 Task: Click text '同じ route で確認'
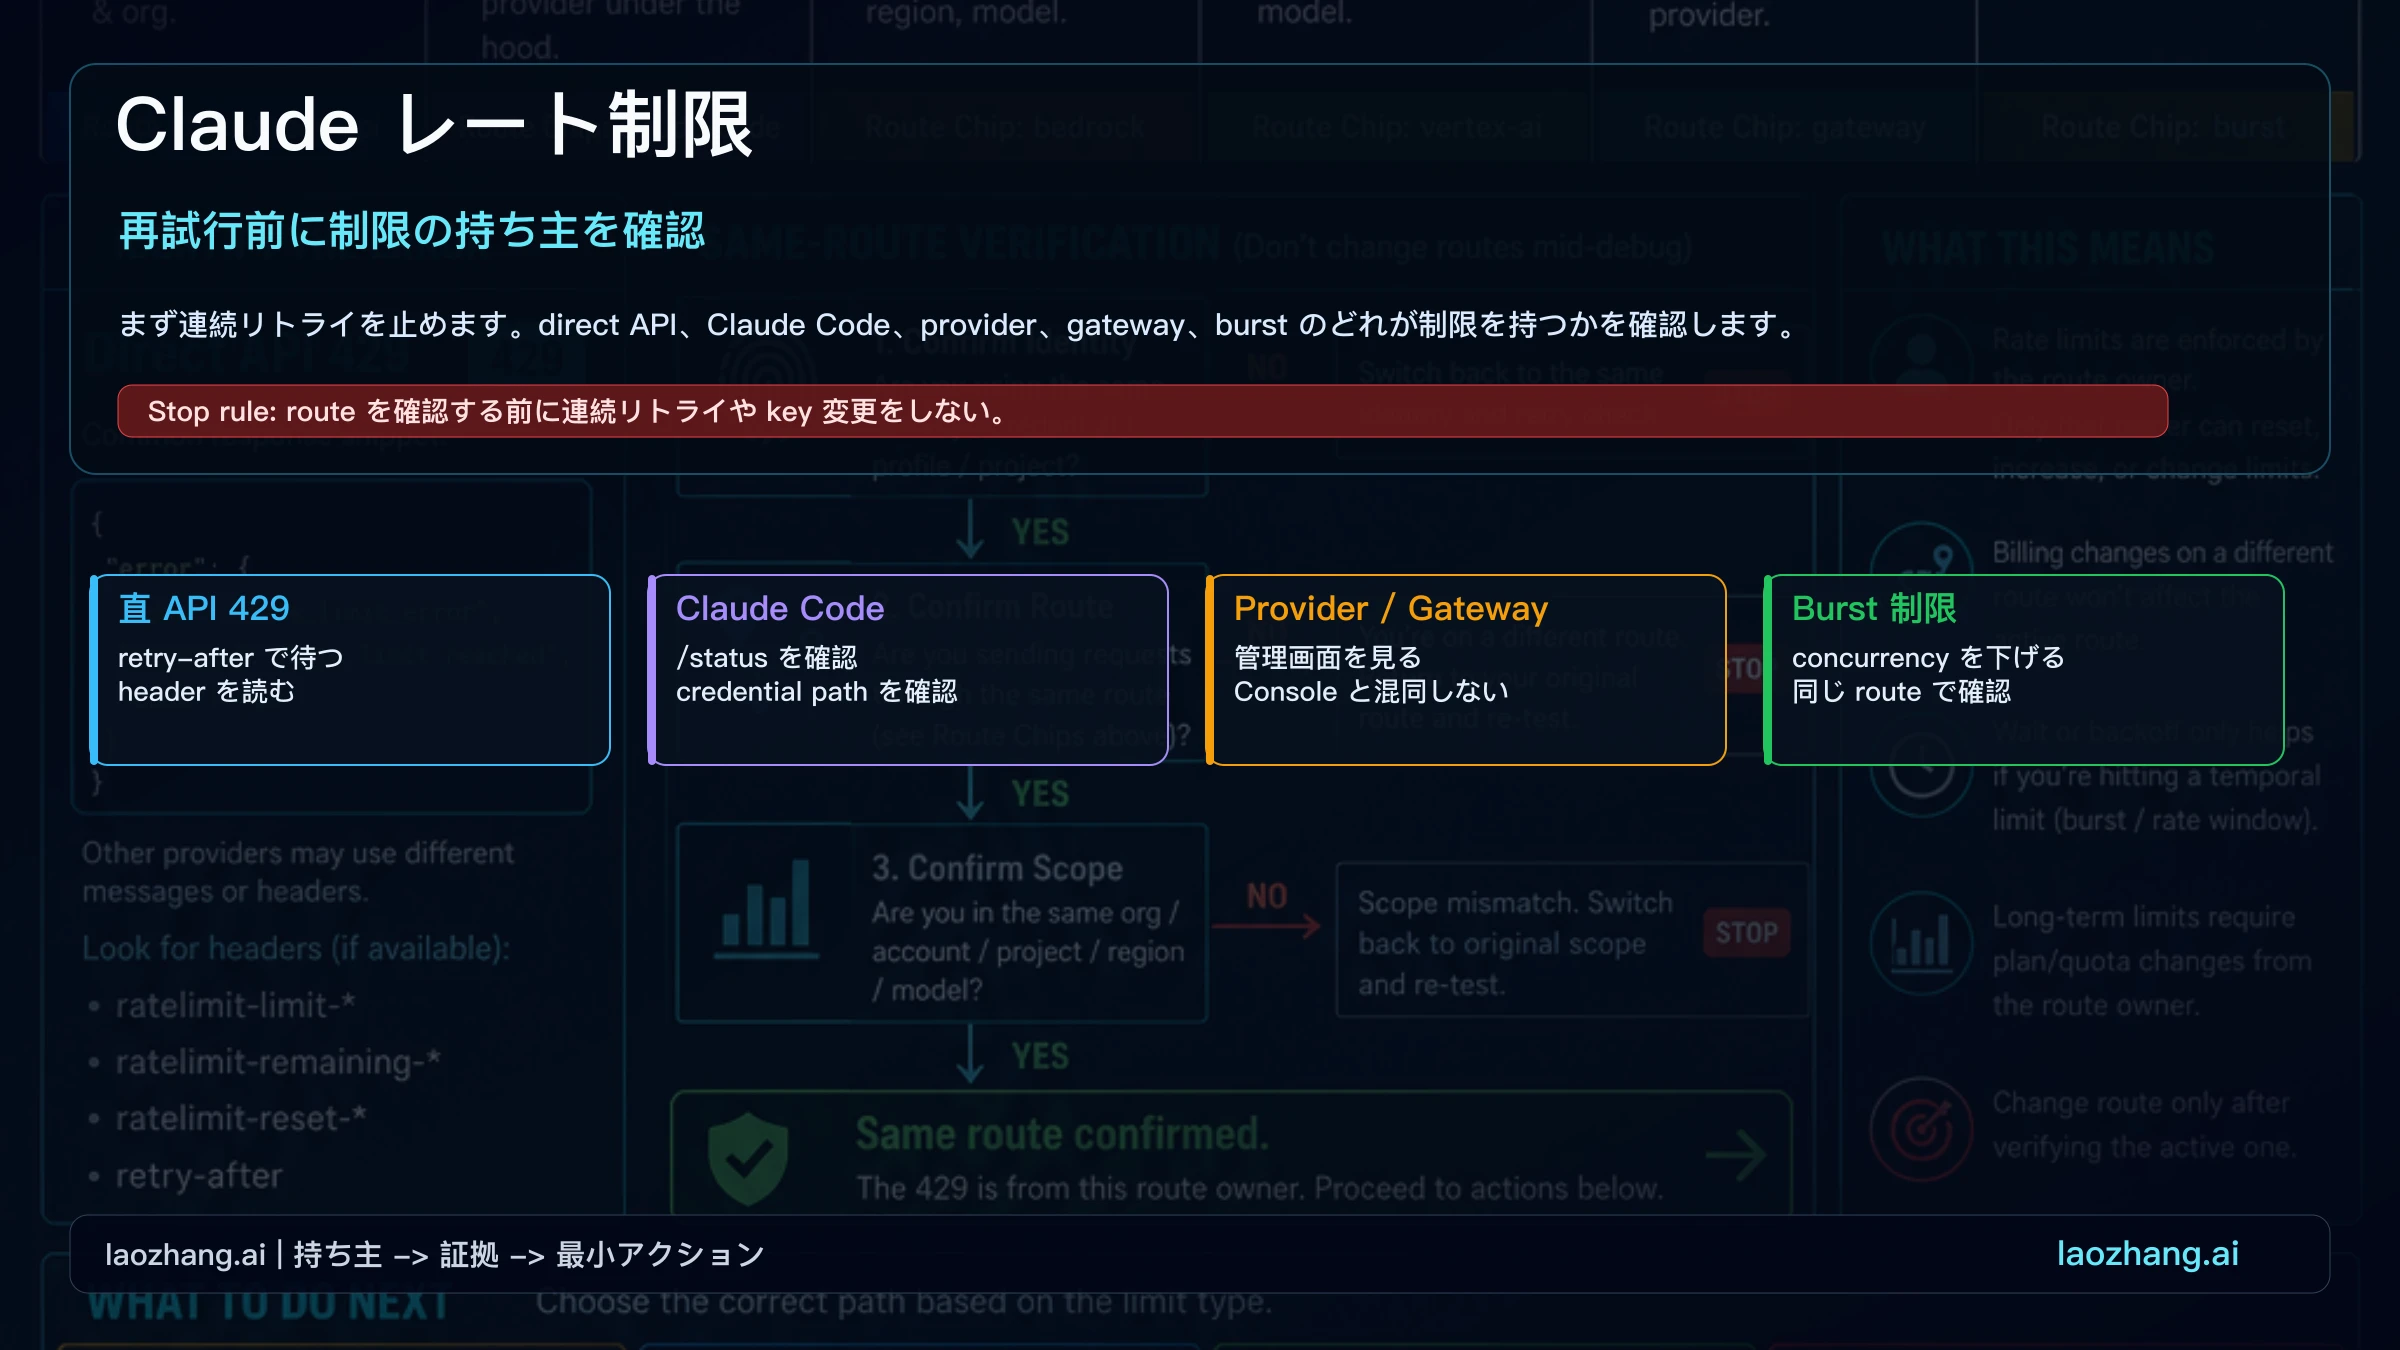pos(1901,692)
